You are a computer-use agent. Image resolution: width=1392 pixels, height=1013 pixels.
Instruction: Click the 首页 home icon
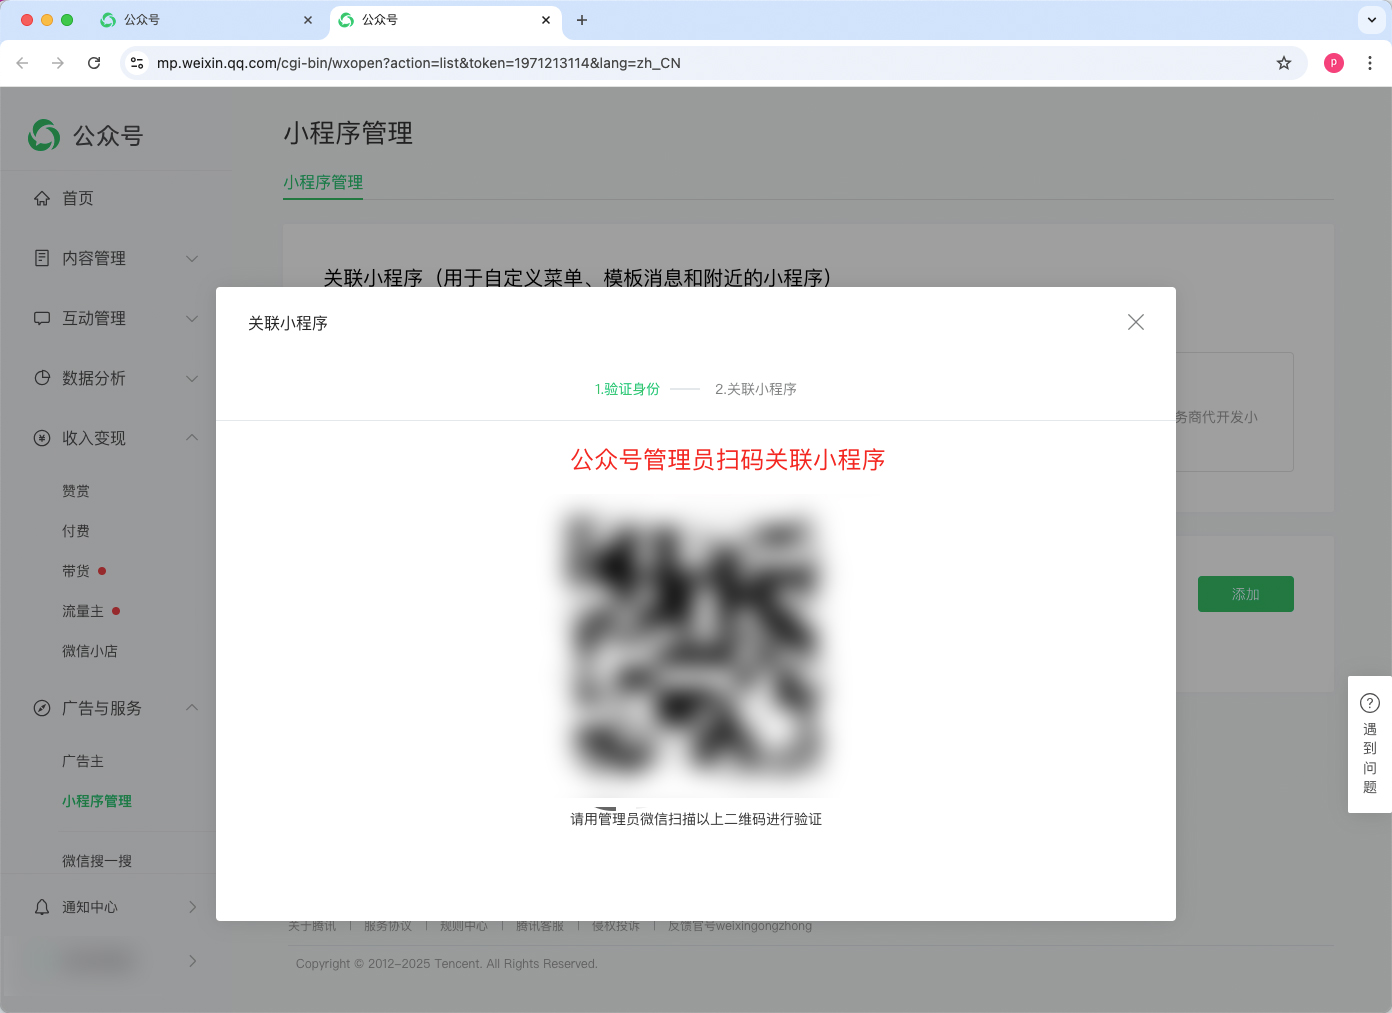(x=42, y=198)
